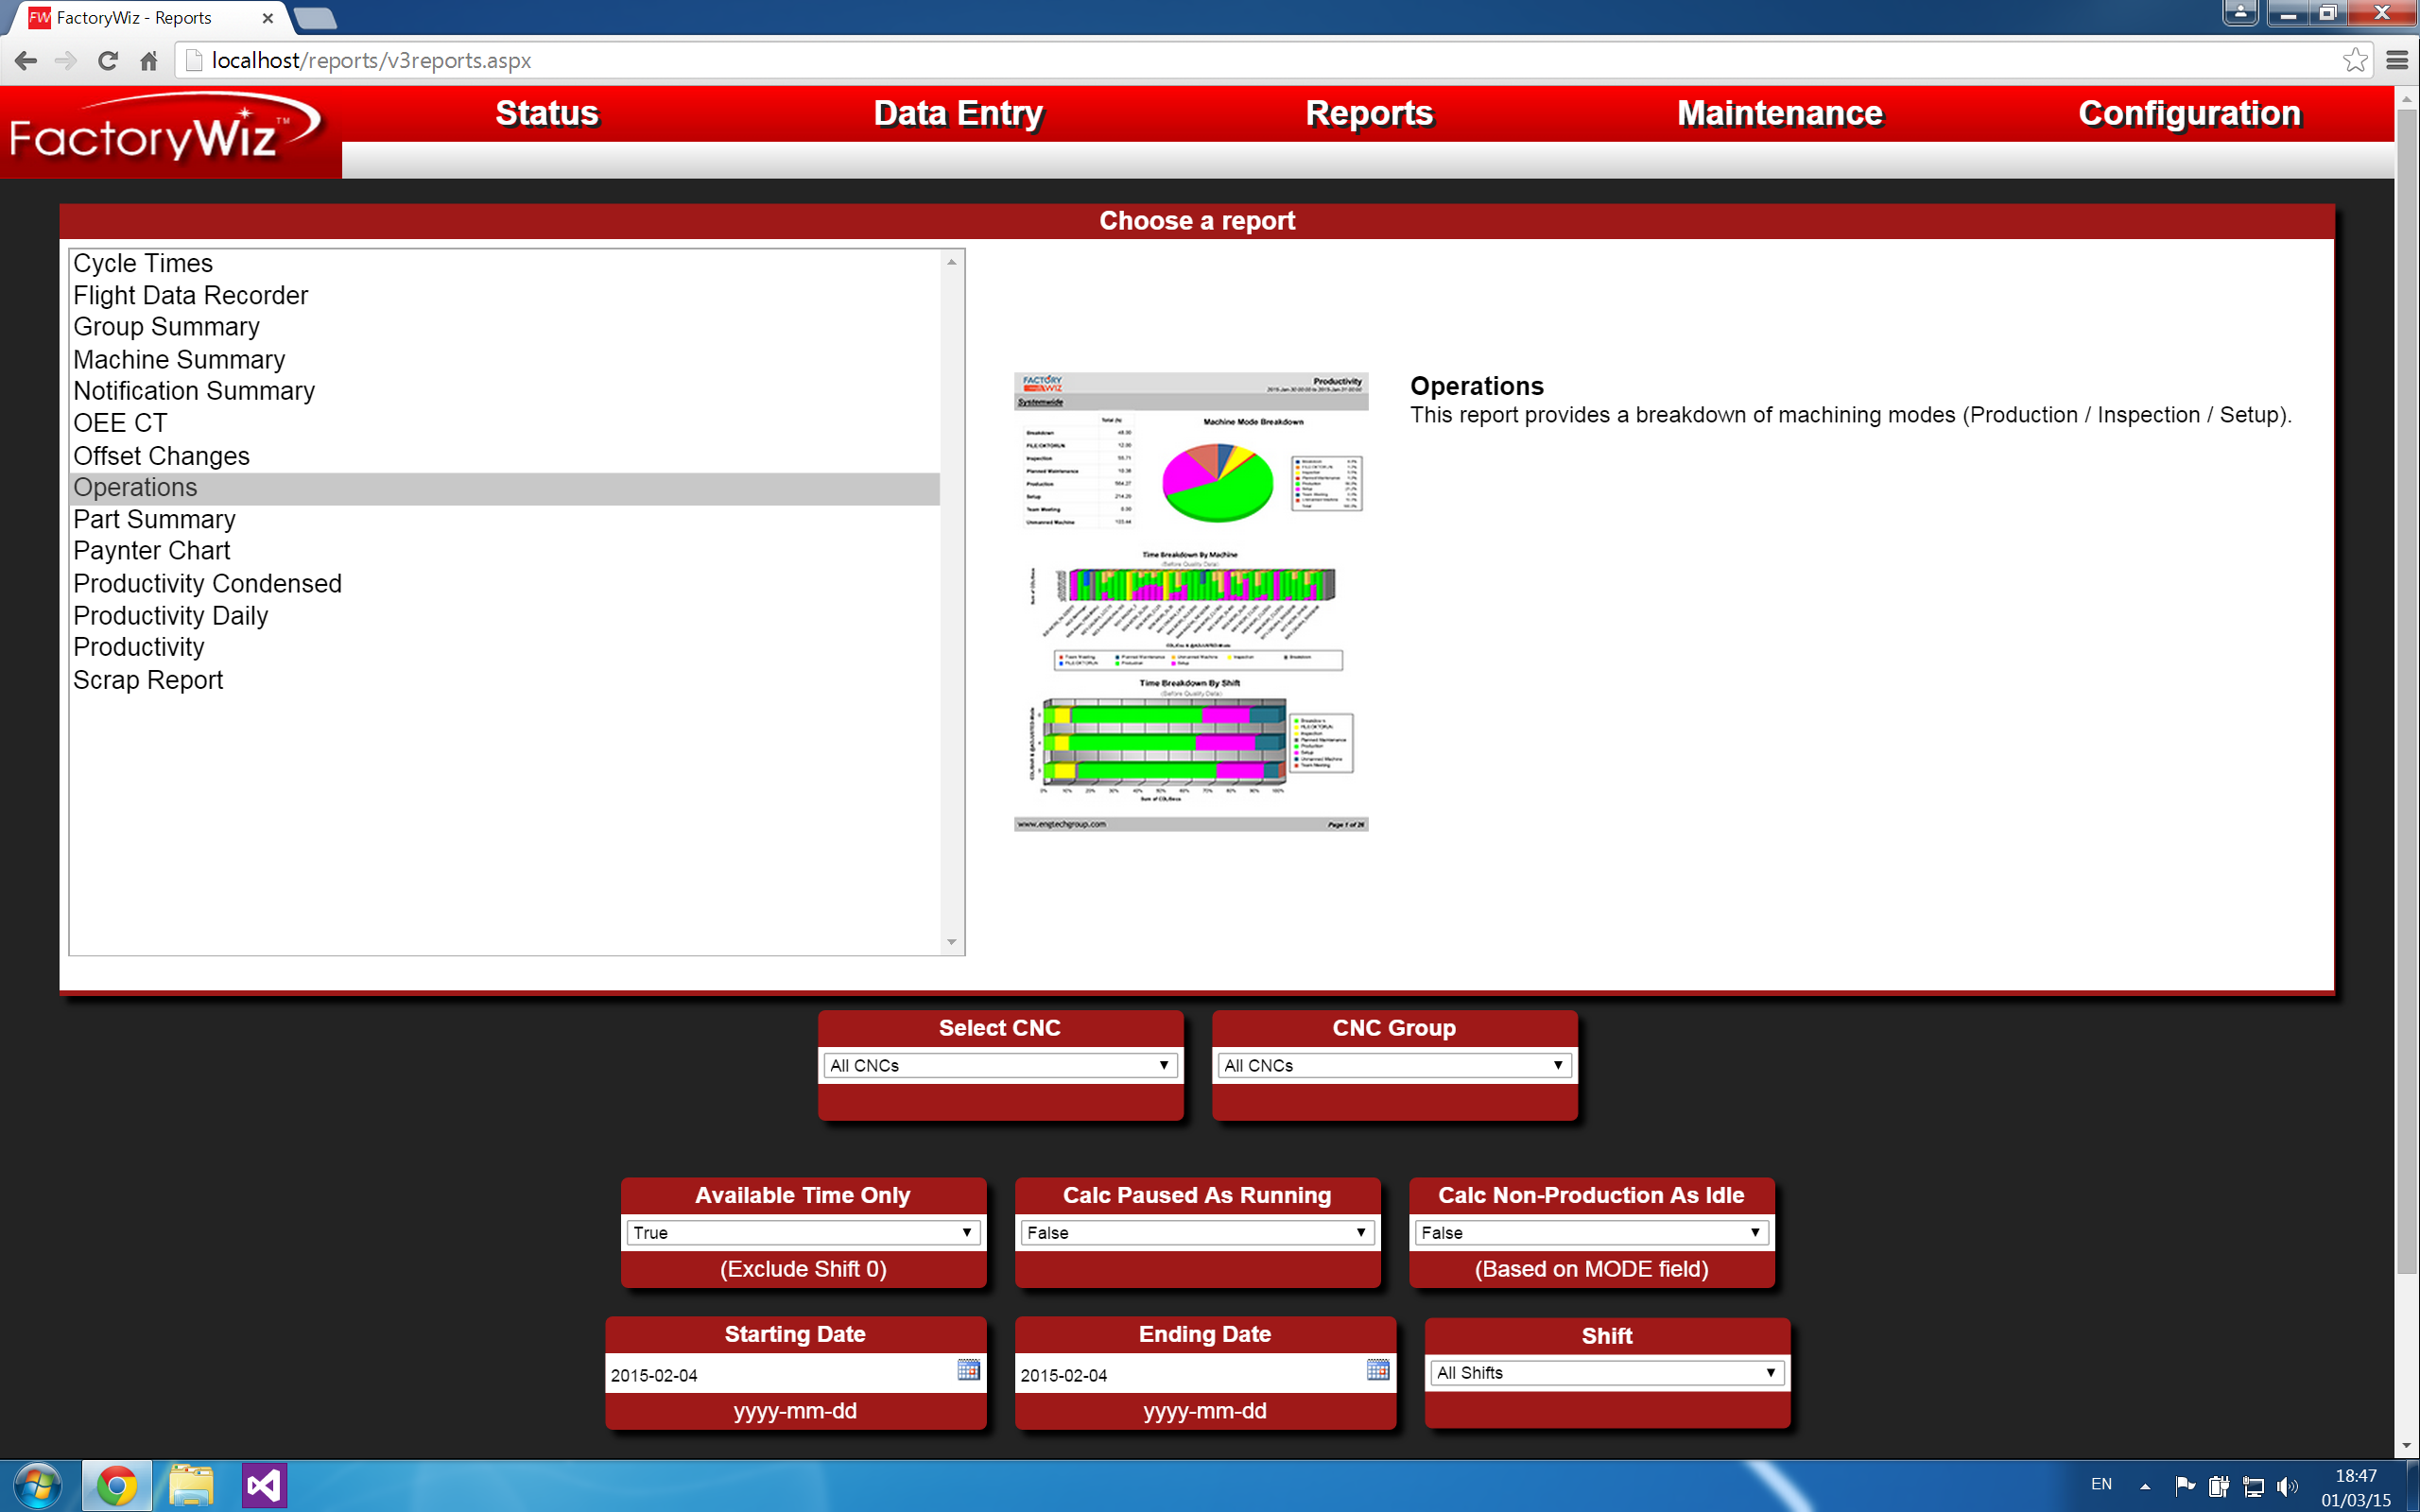This screenshot has width=2420, height=1512.
Task: Open the Reports menu
Action: tap(1369, 113)
